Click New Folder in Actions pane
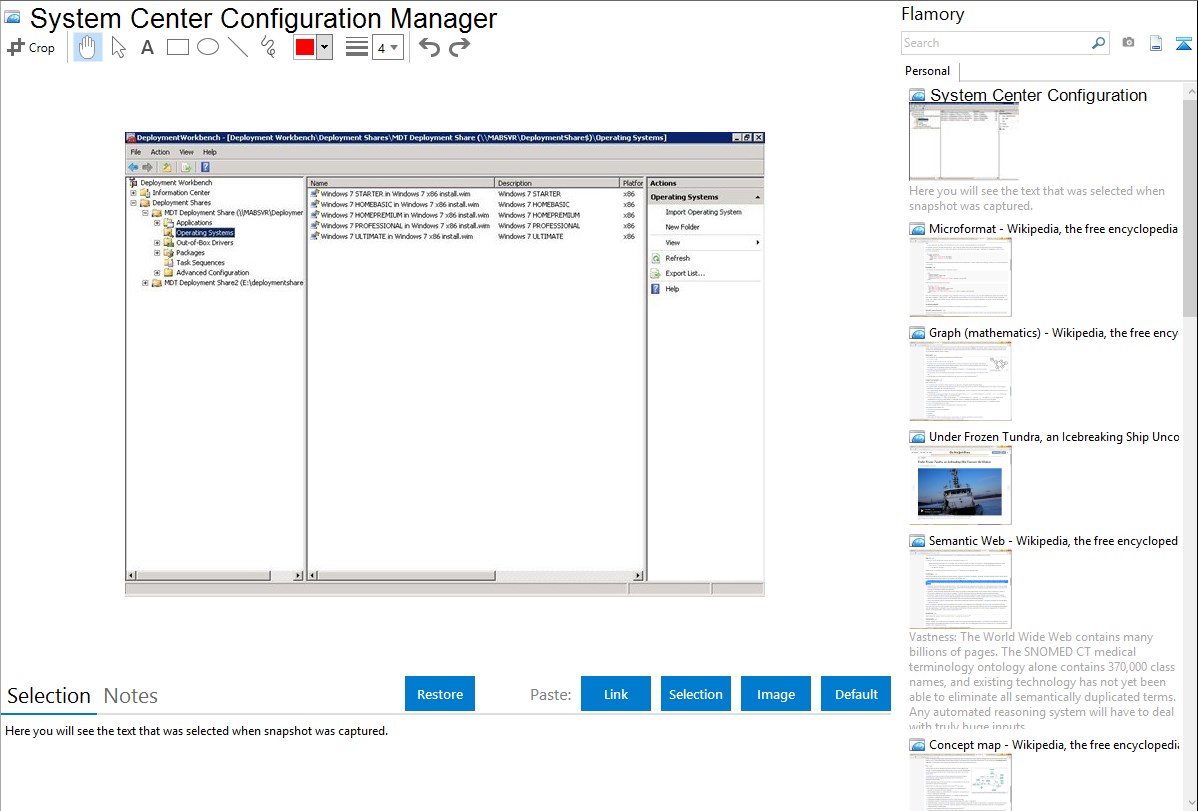1198x811 pixels. coord(682,227)
